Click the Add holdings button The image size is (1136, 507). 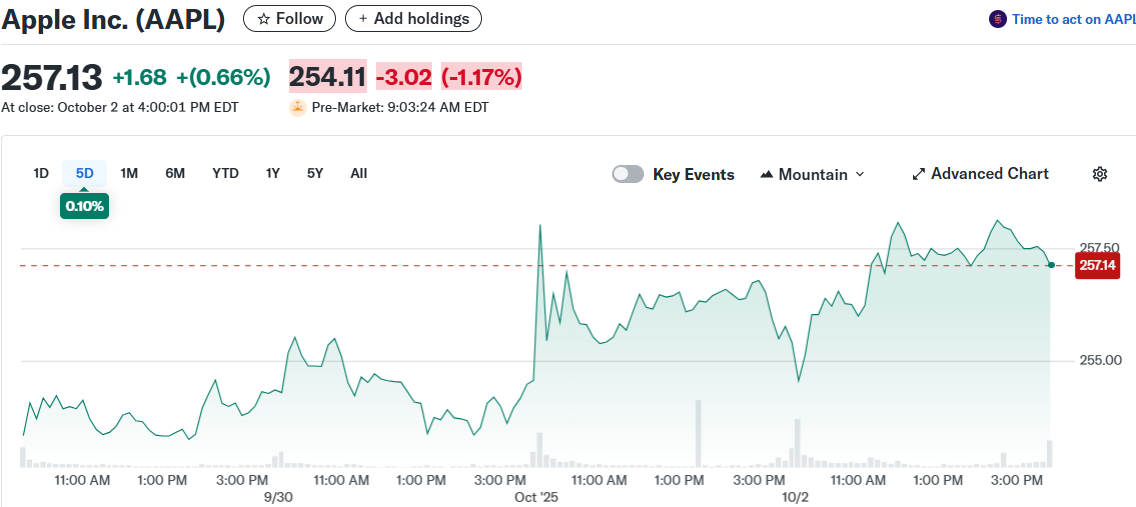[x=413, y=18]
